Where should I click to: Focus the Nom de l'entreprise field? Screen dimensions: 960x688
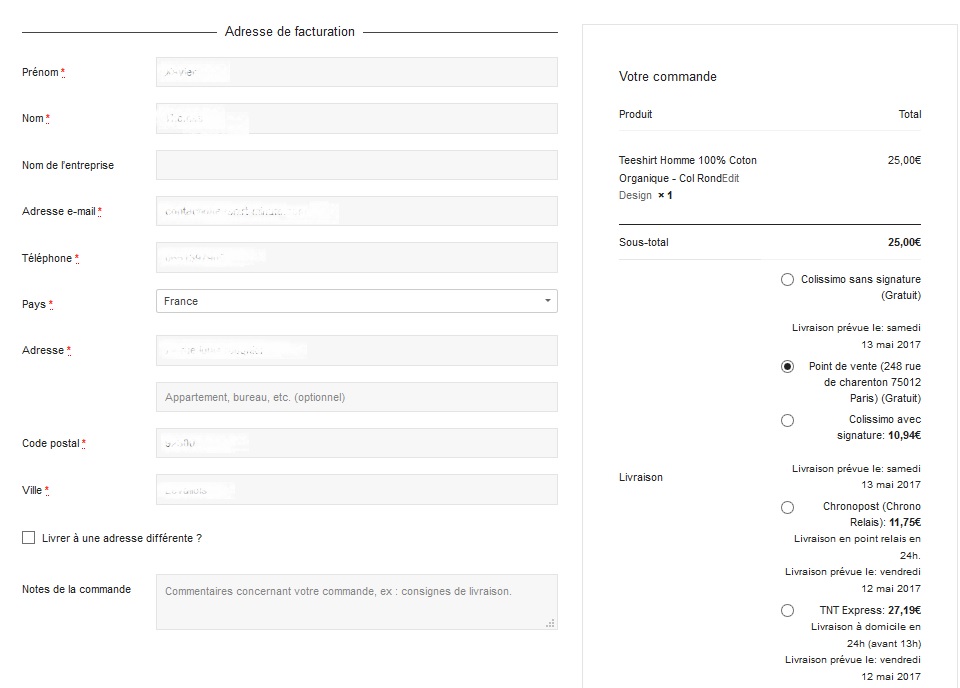(x=356, y=165)
